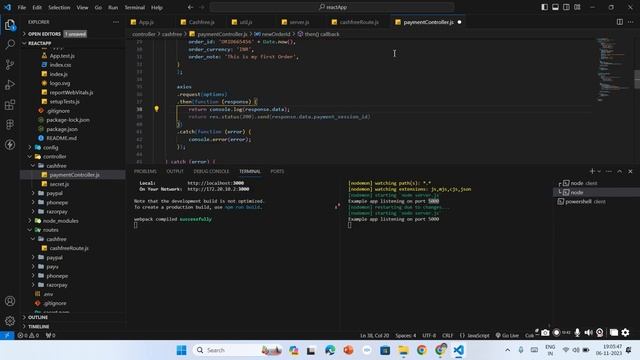Open the Search view in activity bar
640x360 pixels.
pos(10,44)
